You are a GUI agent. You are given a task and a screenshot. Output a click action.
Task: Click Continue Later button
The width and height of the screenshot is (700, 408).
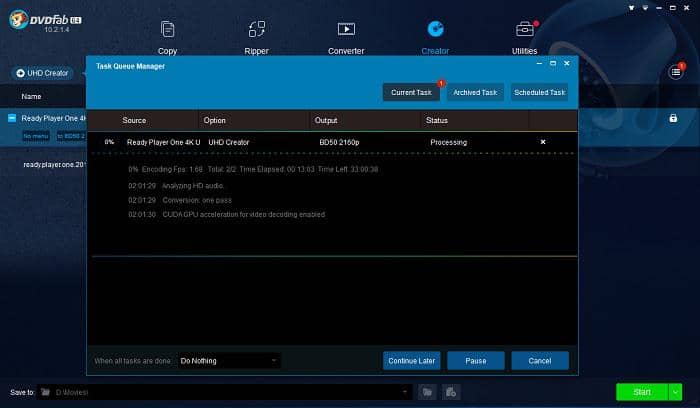pos(412,361)
